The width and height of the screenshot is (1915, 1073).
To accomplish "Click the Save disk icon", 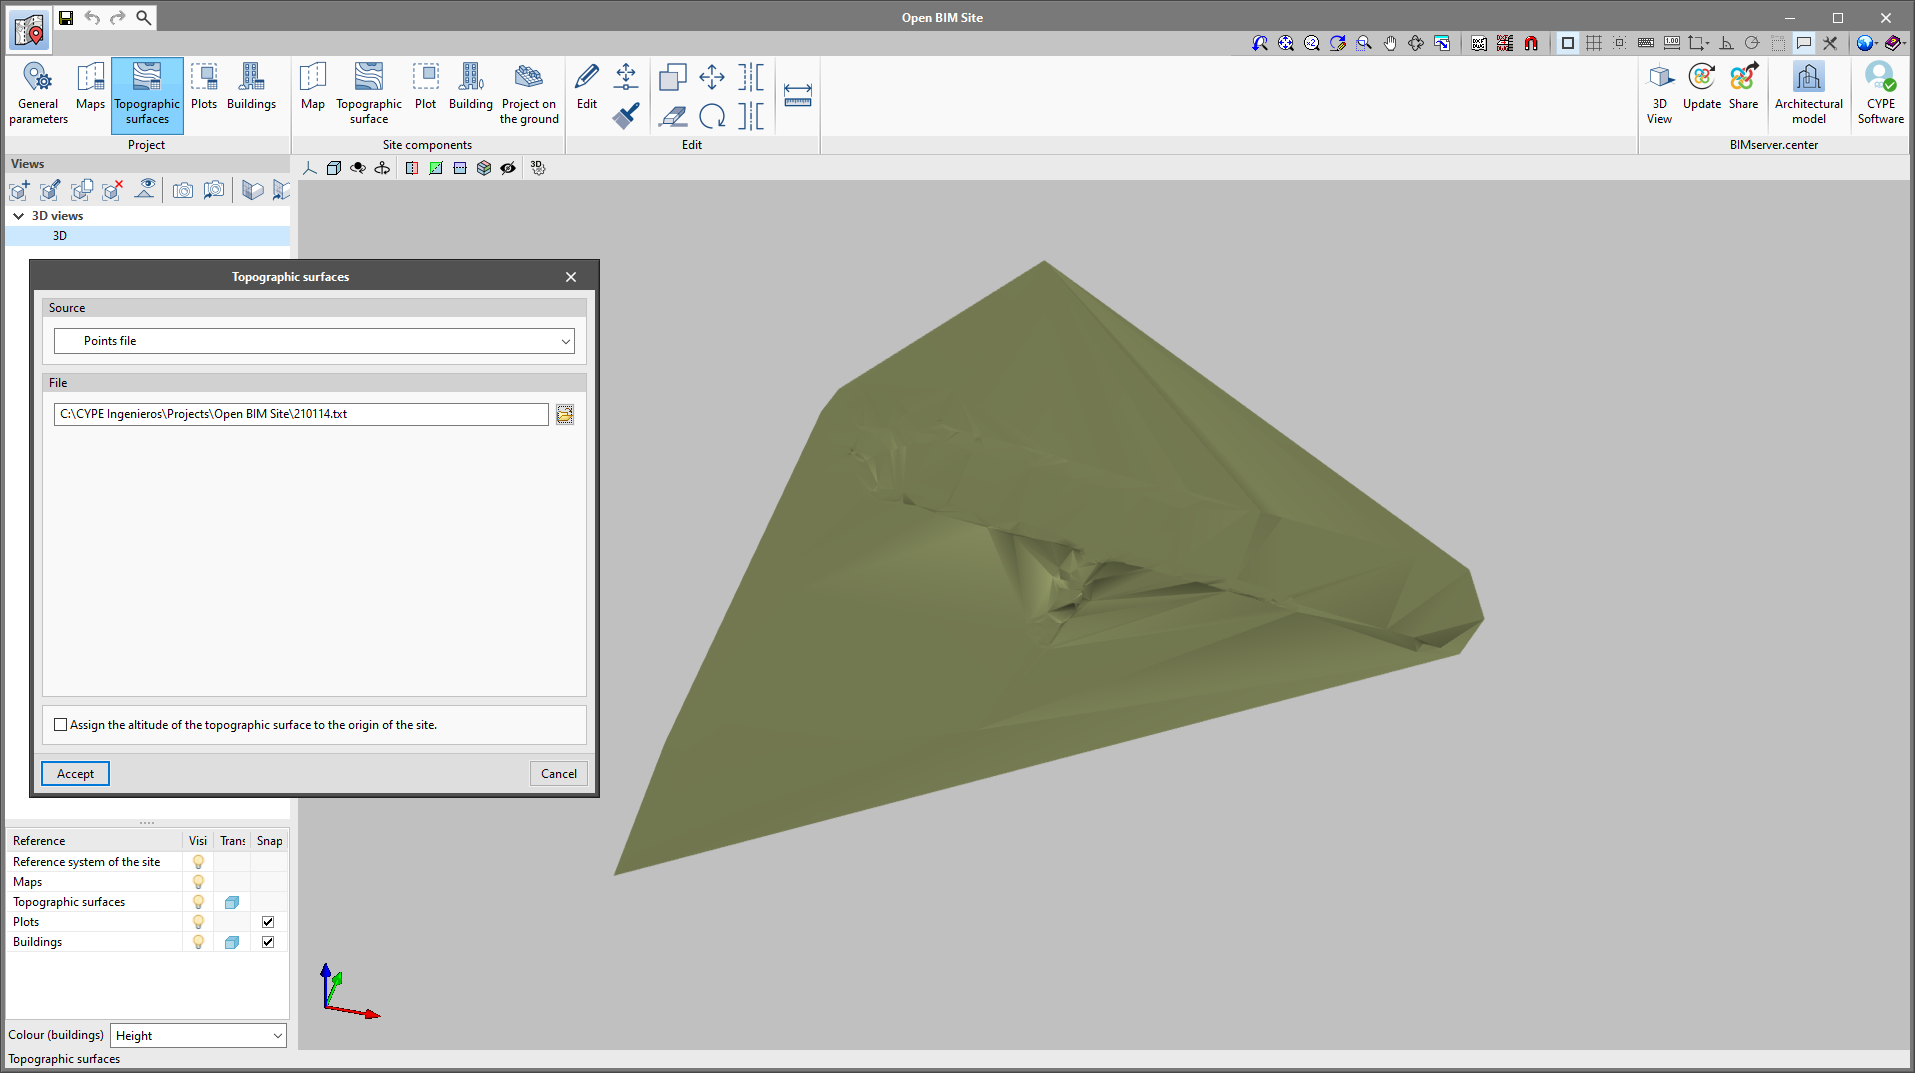I will [x=66, y=17].
